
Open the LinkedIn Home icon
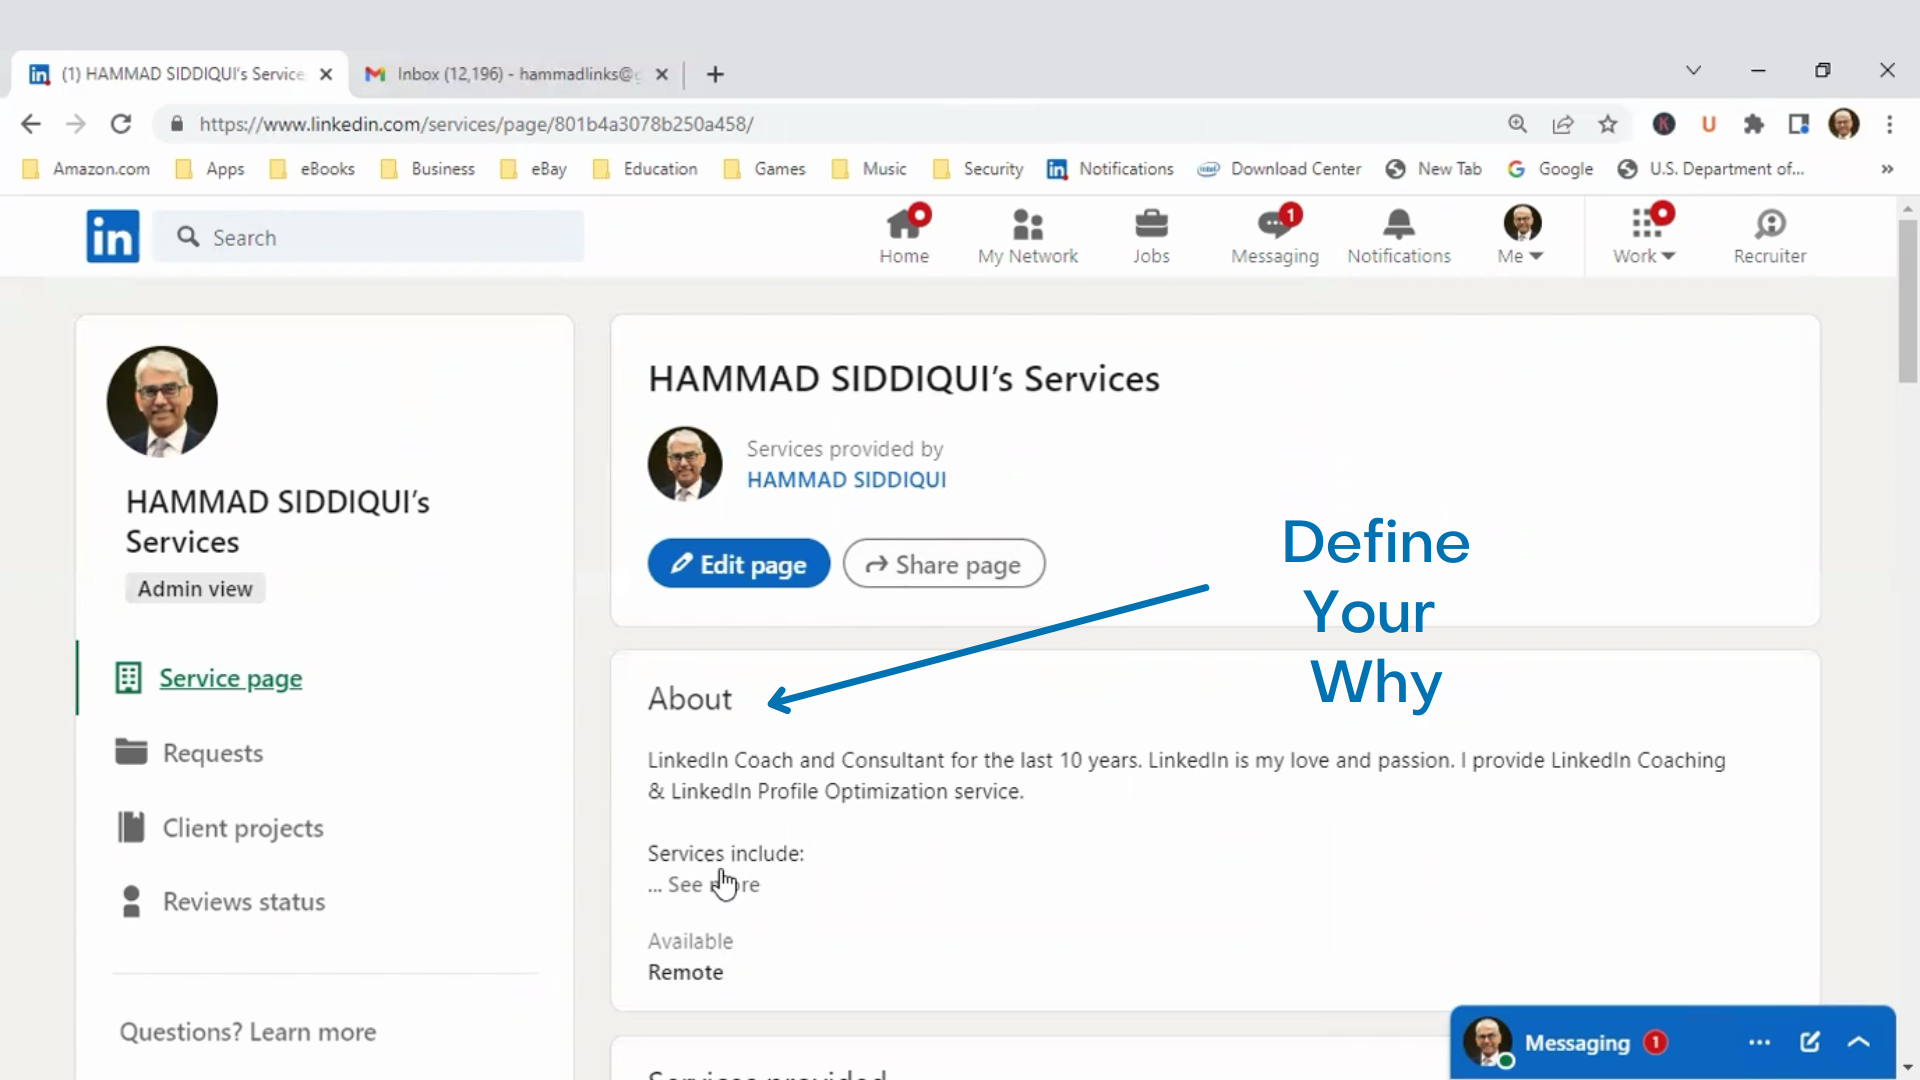[x=904, y=236]
